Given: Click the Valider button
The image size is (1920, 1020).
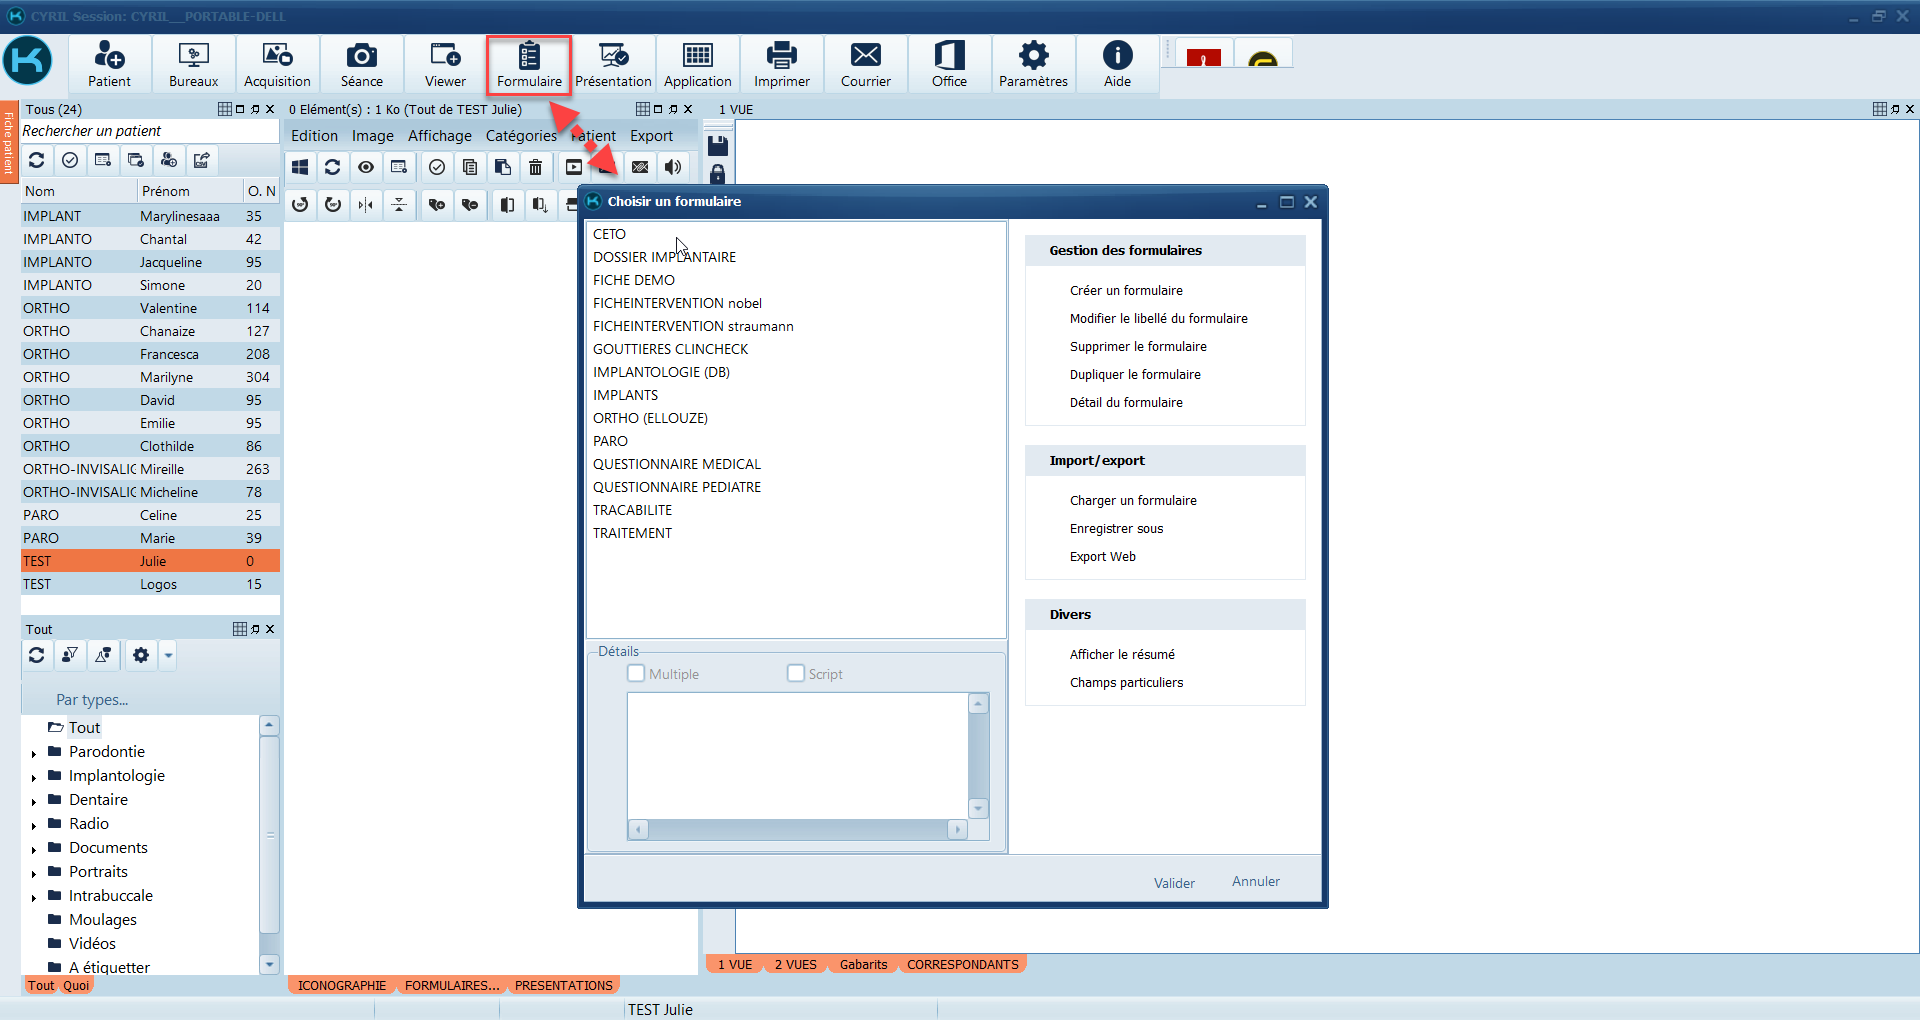Looking at the screenshot, I should tap(1173, 883).
